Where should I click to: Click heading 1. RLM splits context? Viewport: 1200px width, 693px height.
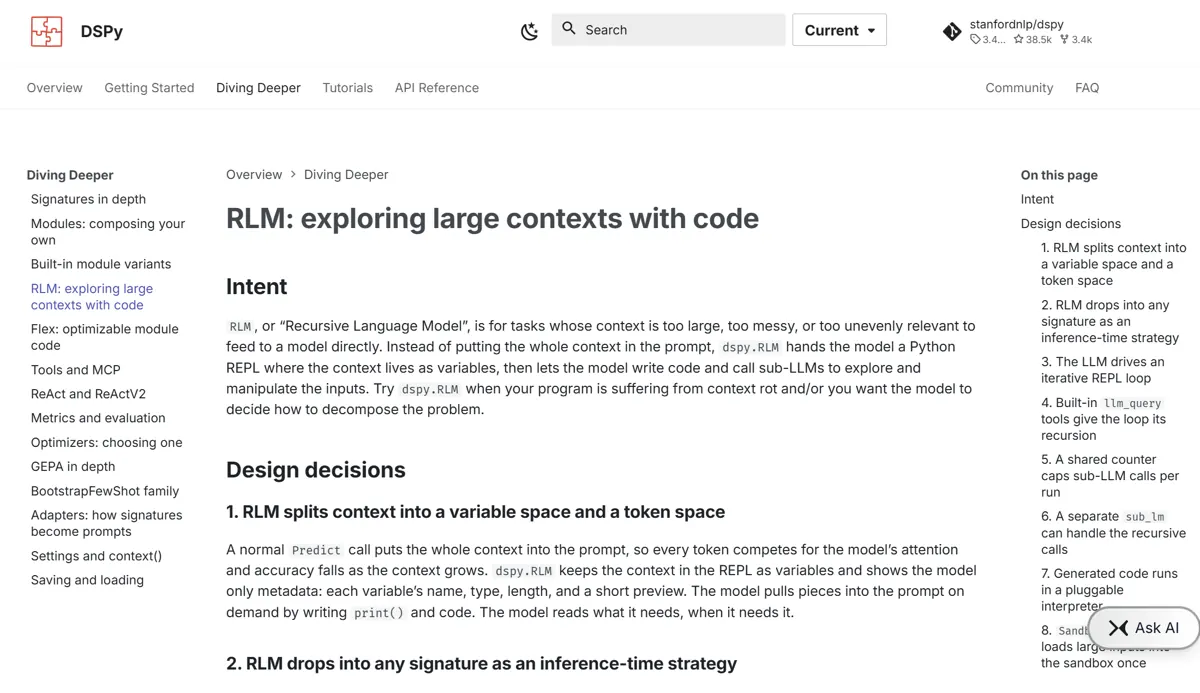pos(476,512)
